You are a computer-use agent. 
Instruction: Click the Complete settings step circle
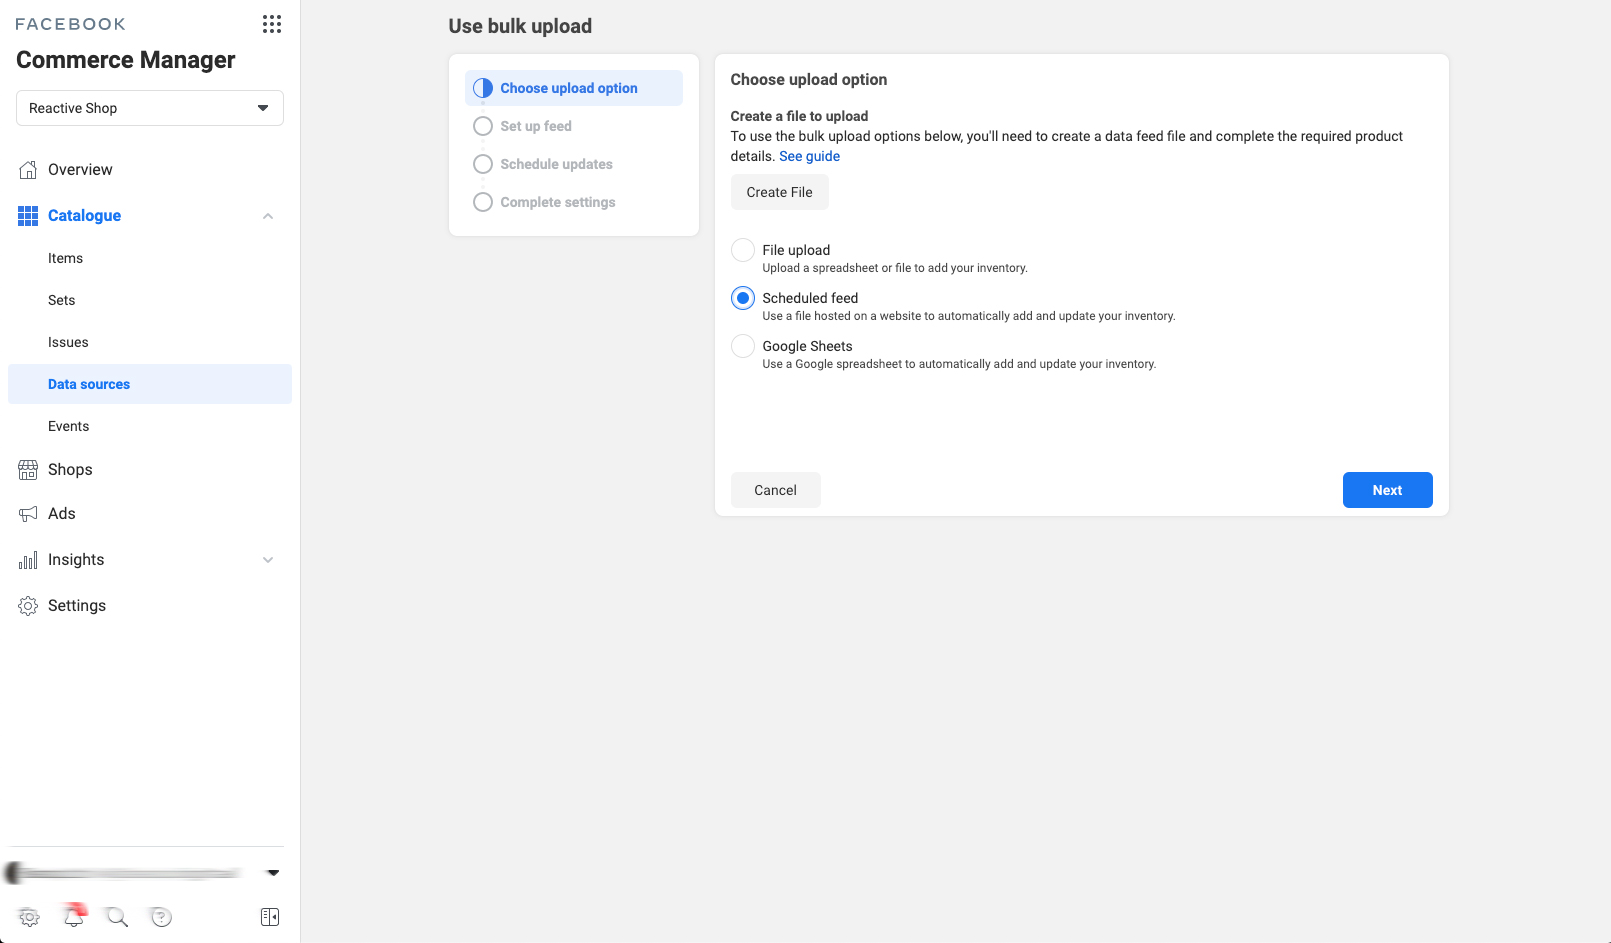pyautogui.click(x=483, y=202)
